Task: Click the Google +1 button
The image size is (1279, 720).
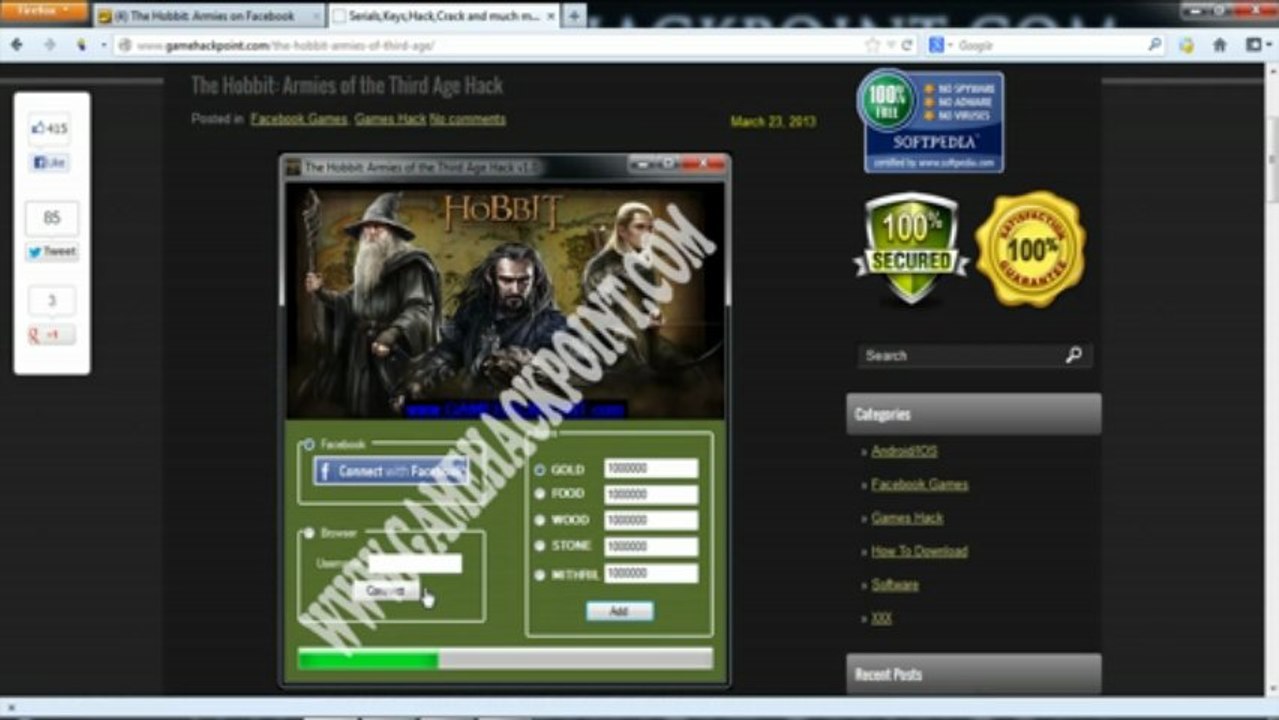Action: click(51, 335)
